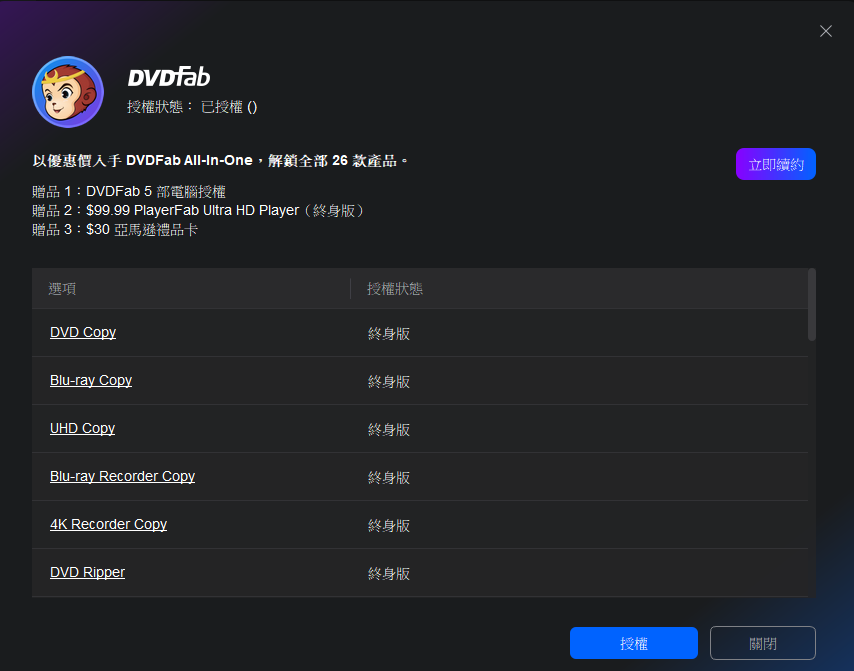Image resolution: width=854 pixels, height=671 pixels.
Task: Click 終身版 status in Blu-ray Copy row
Action: (x=389, y=381)
